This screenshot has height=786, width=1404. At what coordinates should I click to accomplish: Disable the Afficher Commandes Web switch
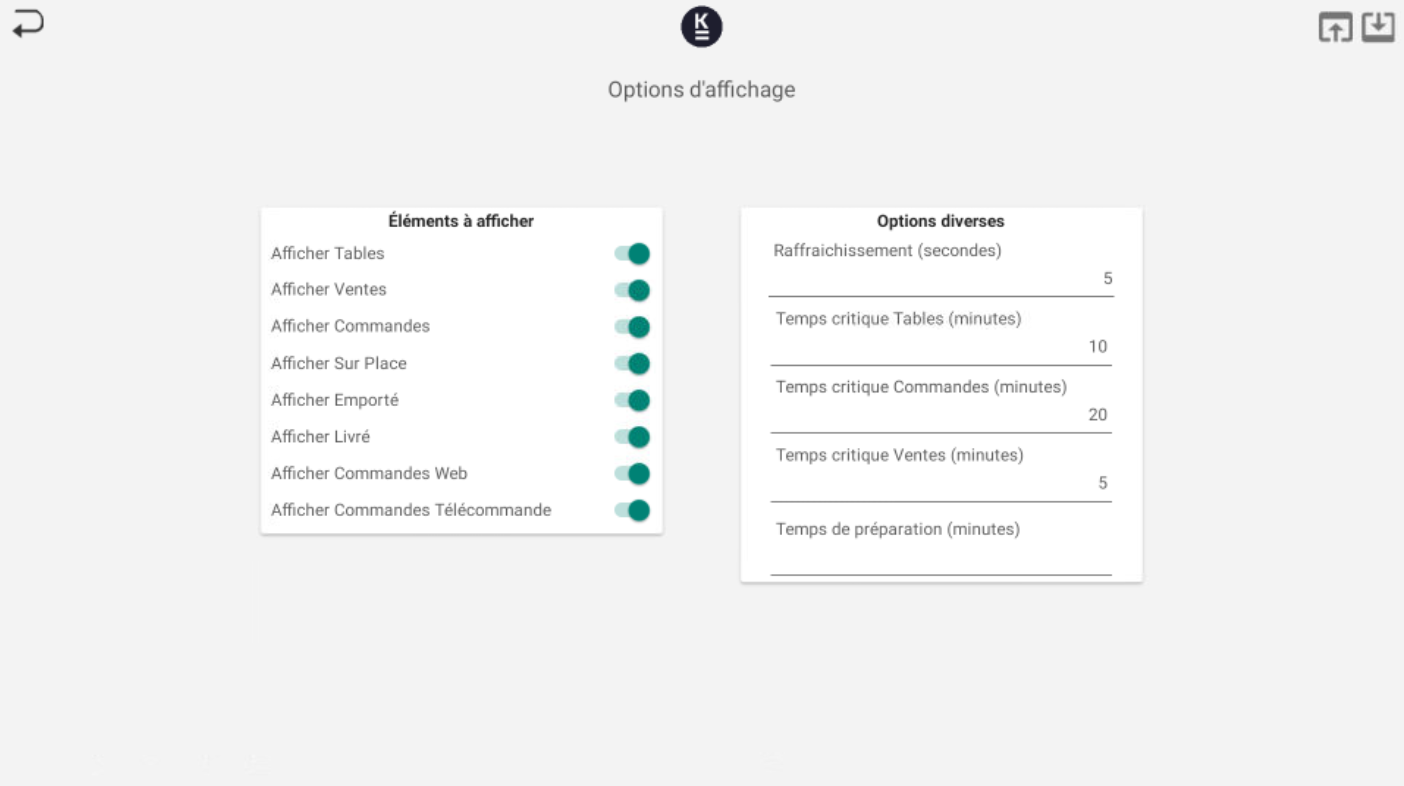[x=632, y=474]
